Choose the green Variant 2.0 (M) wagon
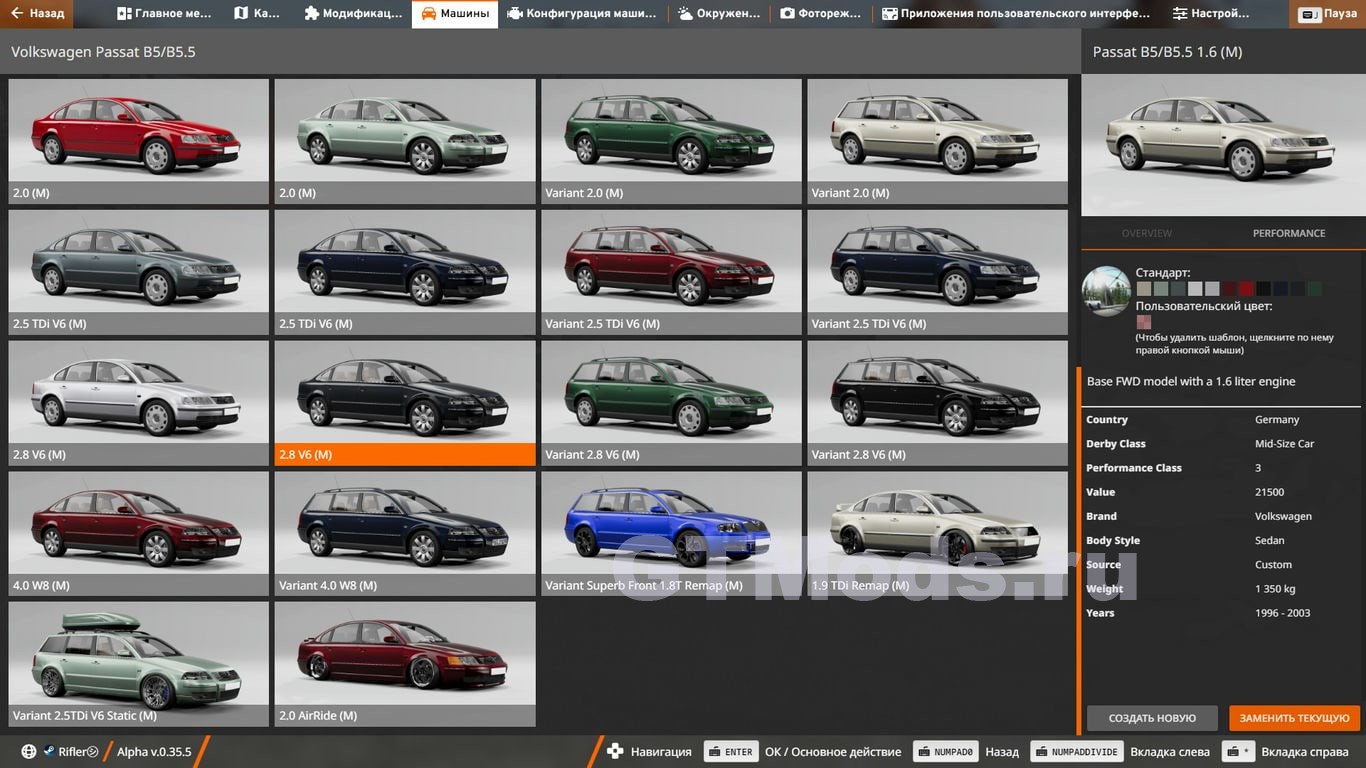Image resolution: width=1366 pixels, height=768 pixels. 671,141
